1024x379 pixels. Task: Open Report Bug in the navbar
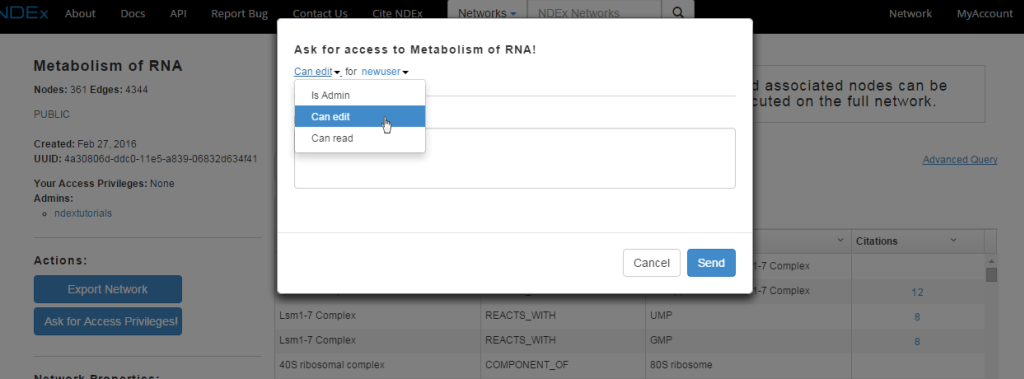tap(240, 13)
